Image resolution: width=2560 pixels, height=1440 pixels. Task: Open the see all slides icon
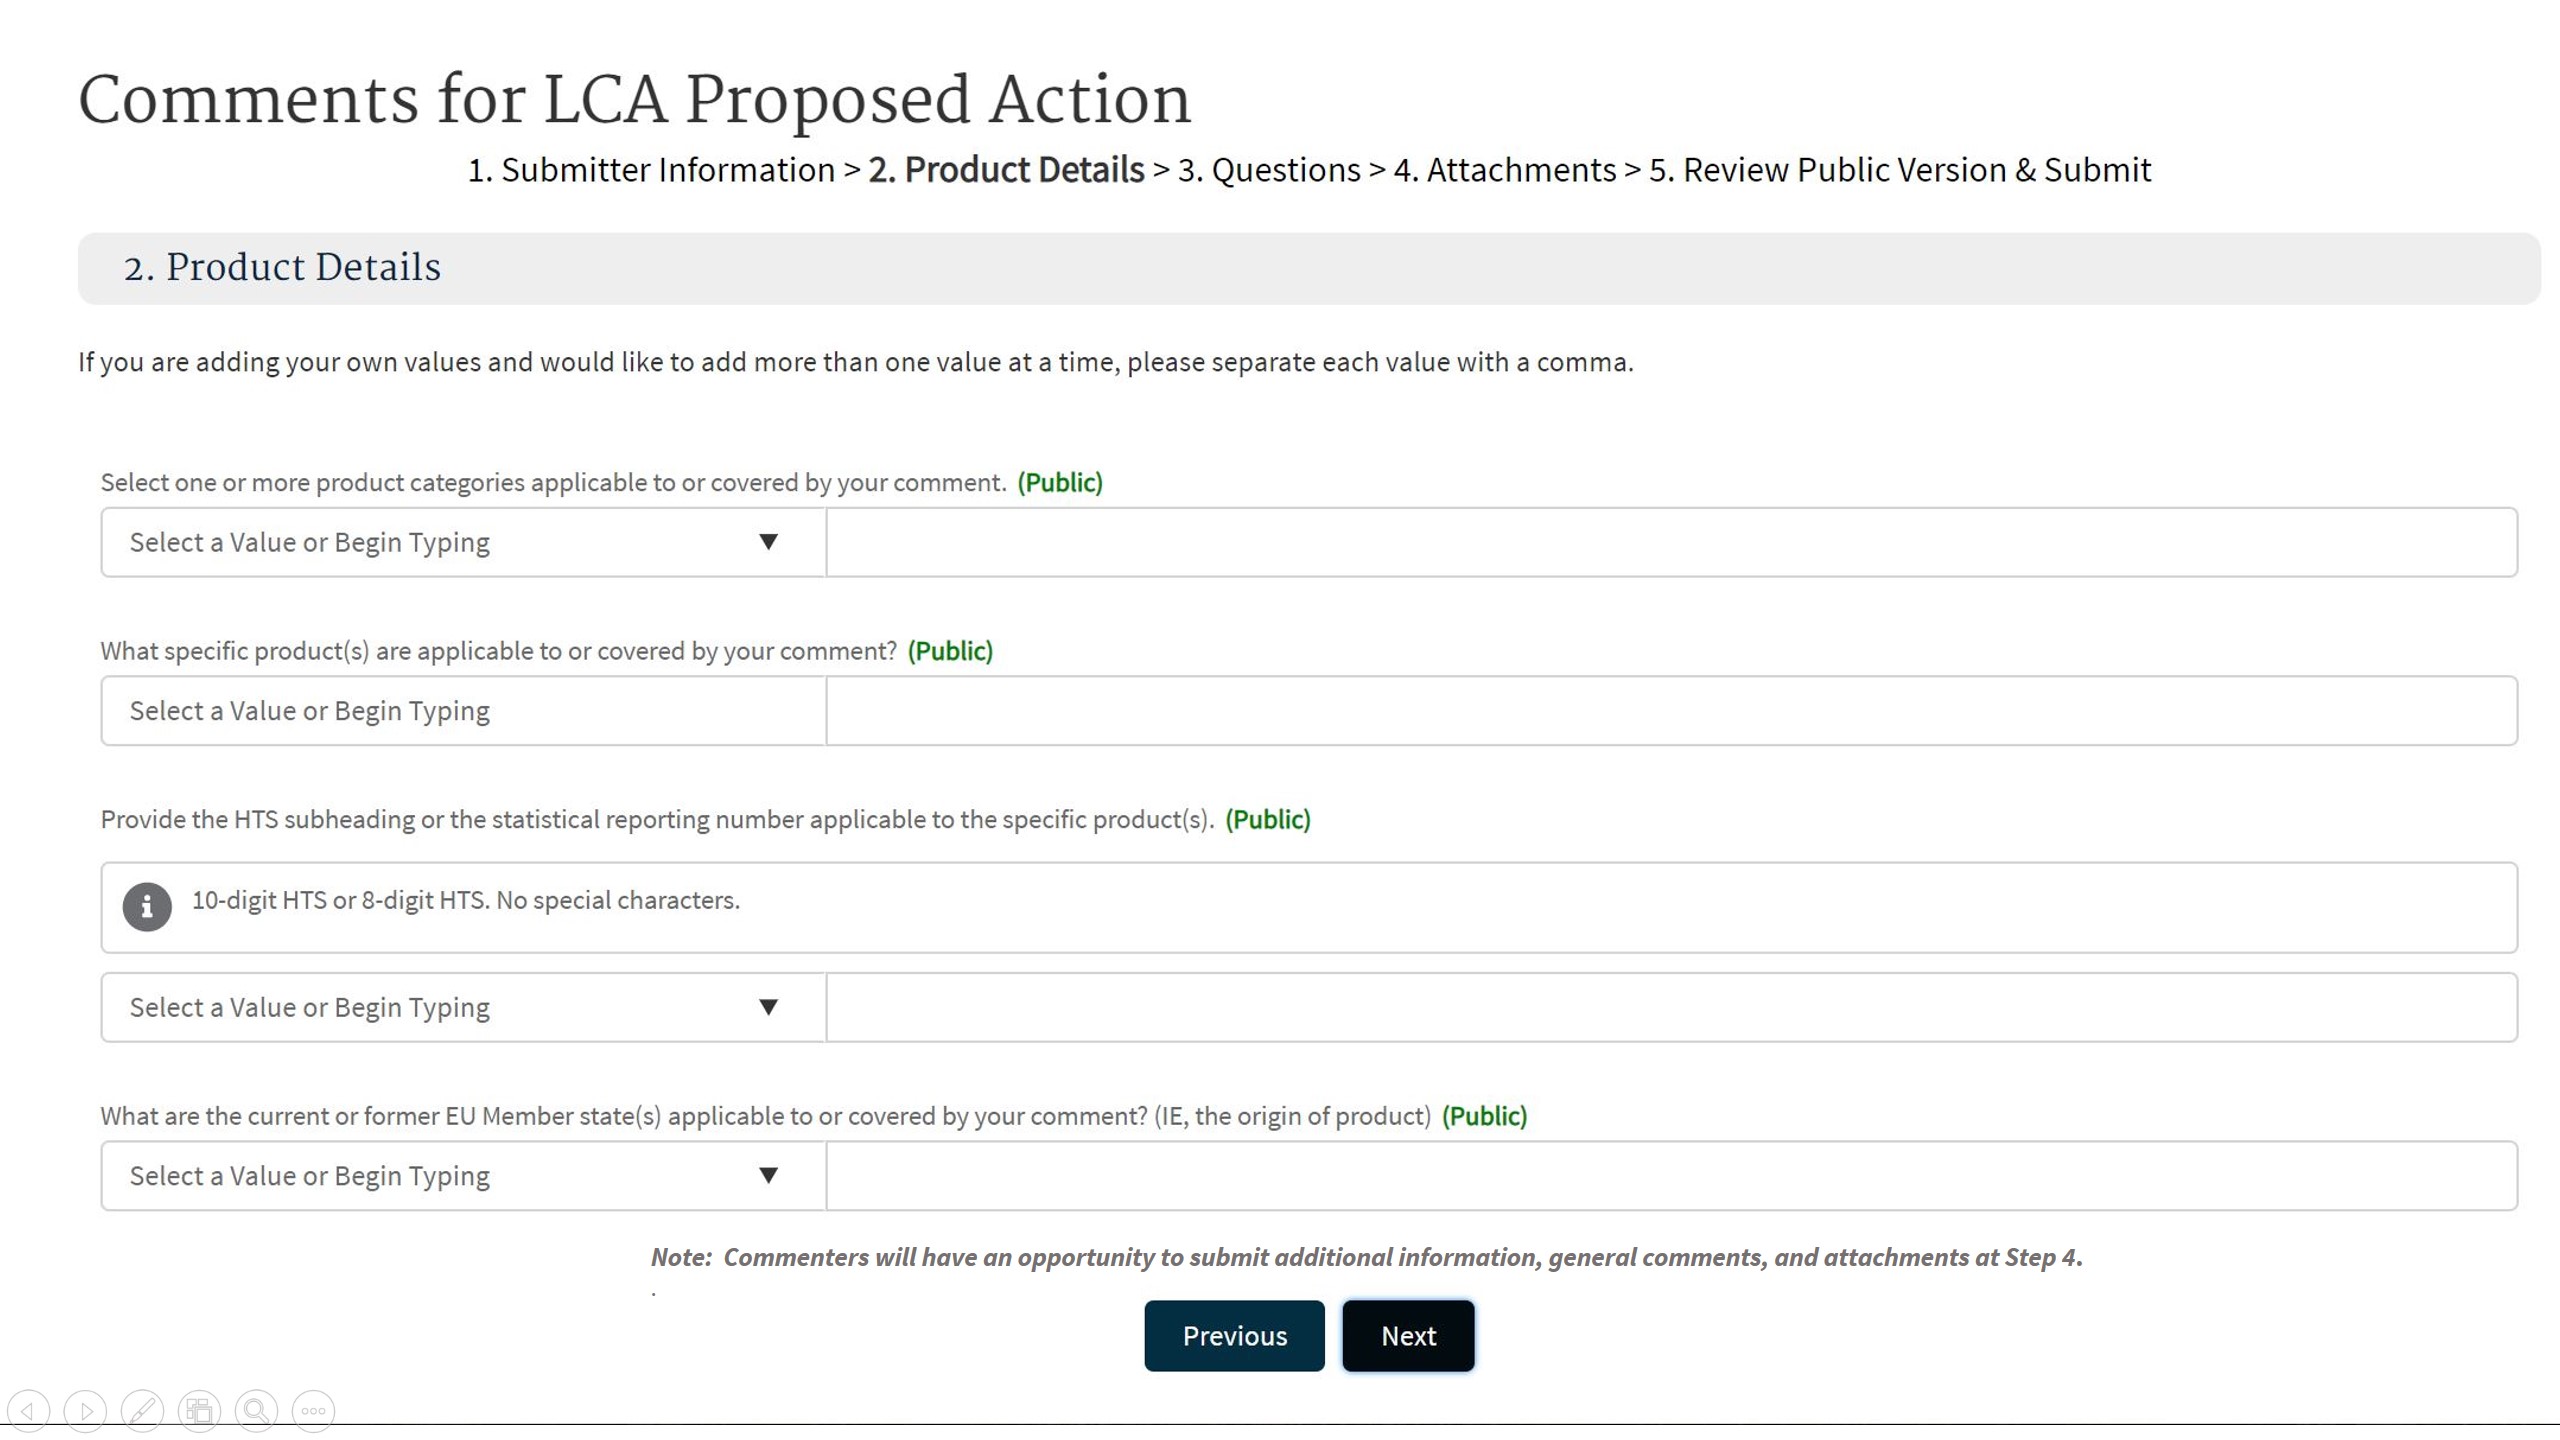coord(199,1411)
